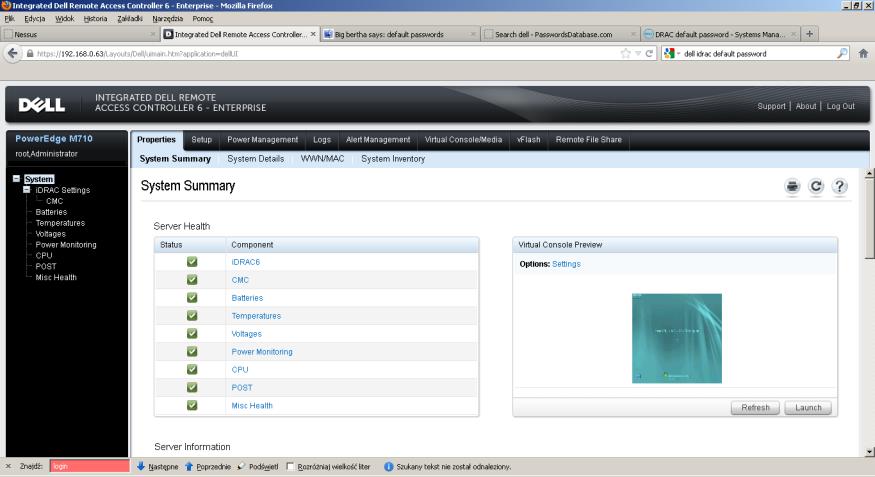This screenshot has width=875, height=477.
Task: Open the Temperatures component link
Action: 256,316
